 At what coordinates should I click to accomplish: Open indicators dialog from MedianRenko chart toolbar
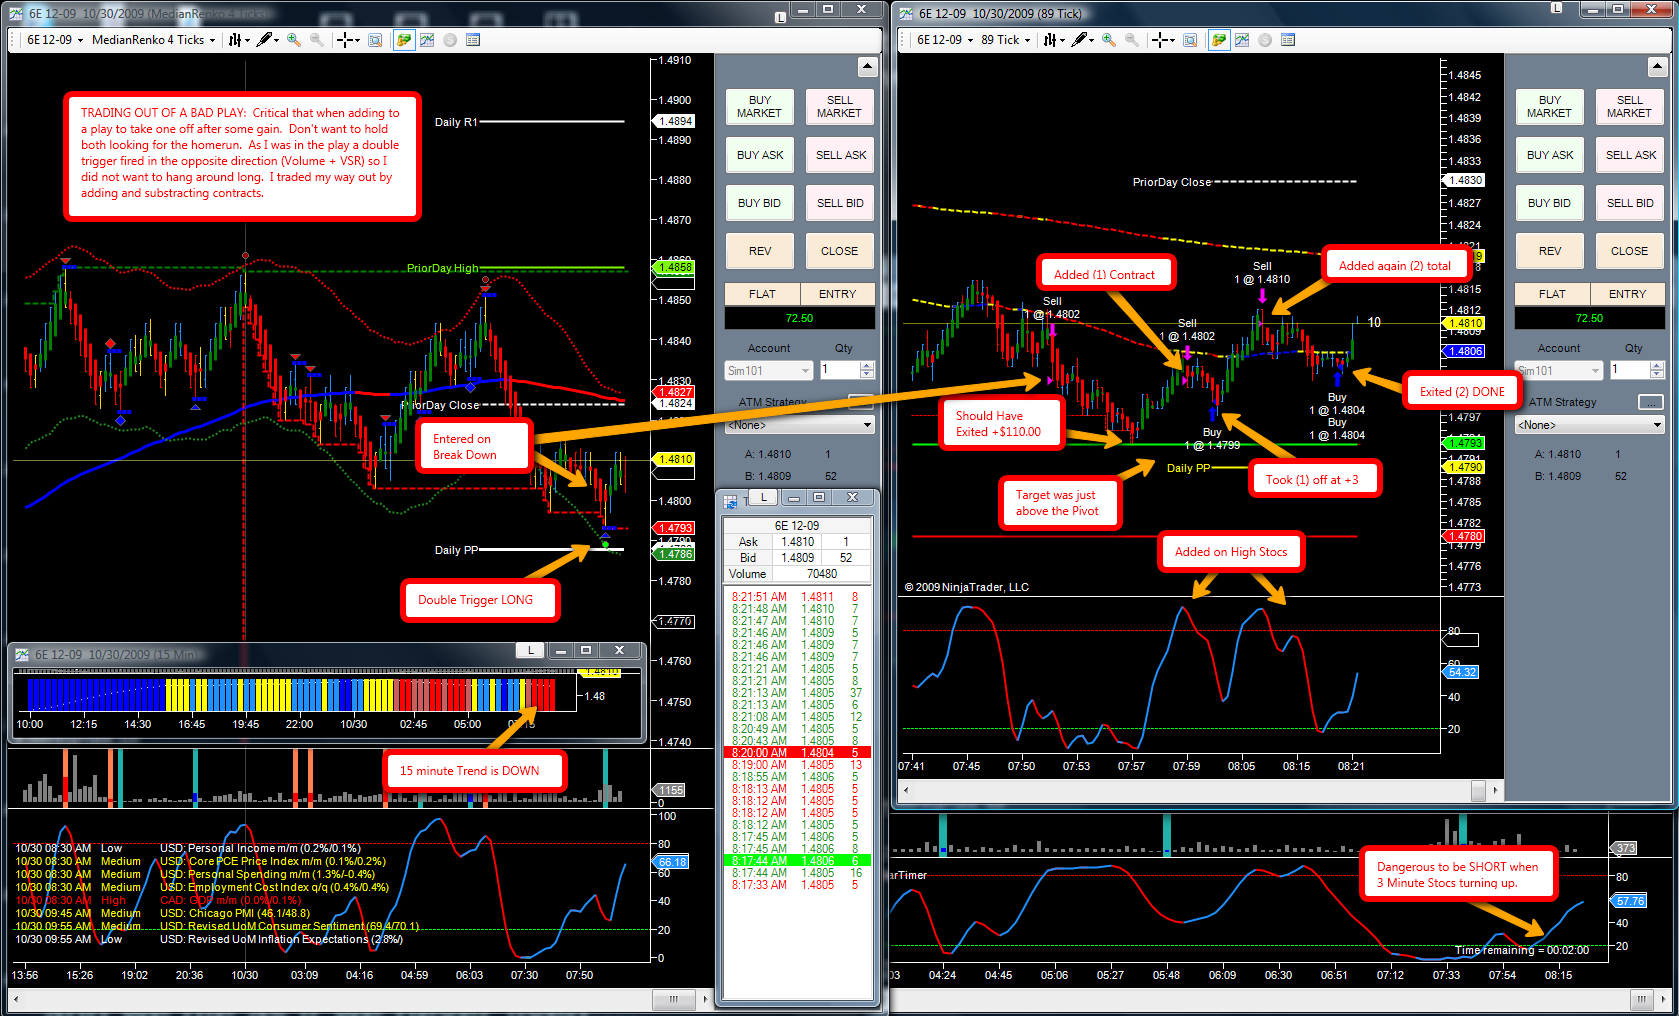point(427,40)
